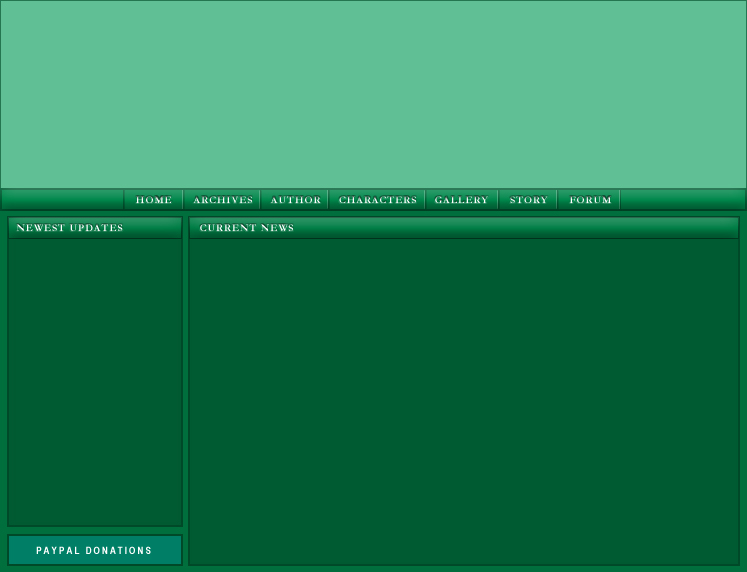
Task: View the Characters section
Action: tap(377, 200)
